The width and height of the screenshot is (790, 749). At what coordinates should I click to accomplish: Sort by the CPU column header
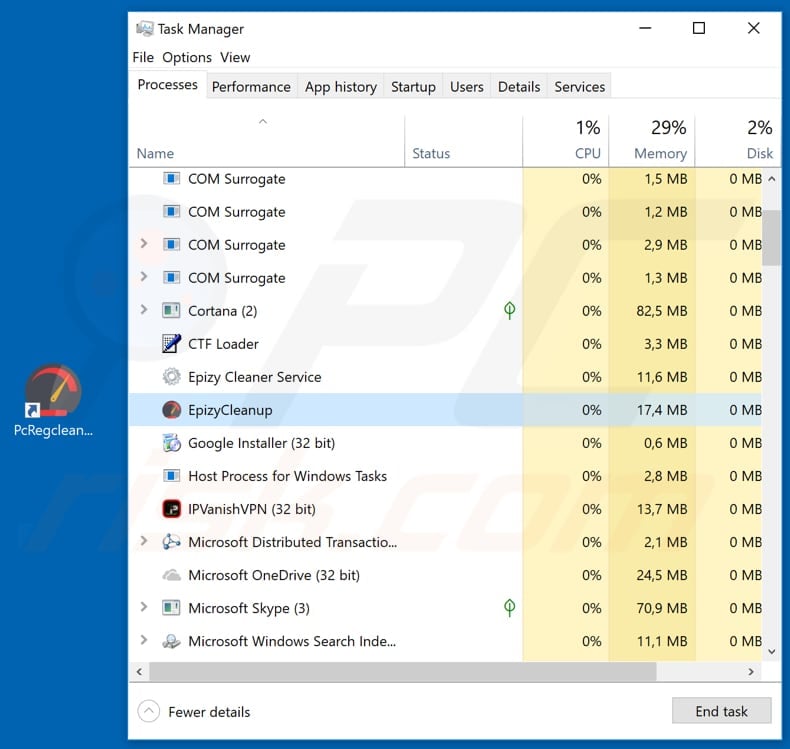click(x=566, y=141)
